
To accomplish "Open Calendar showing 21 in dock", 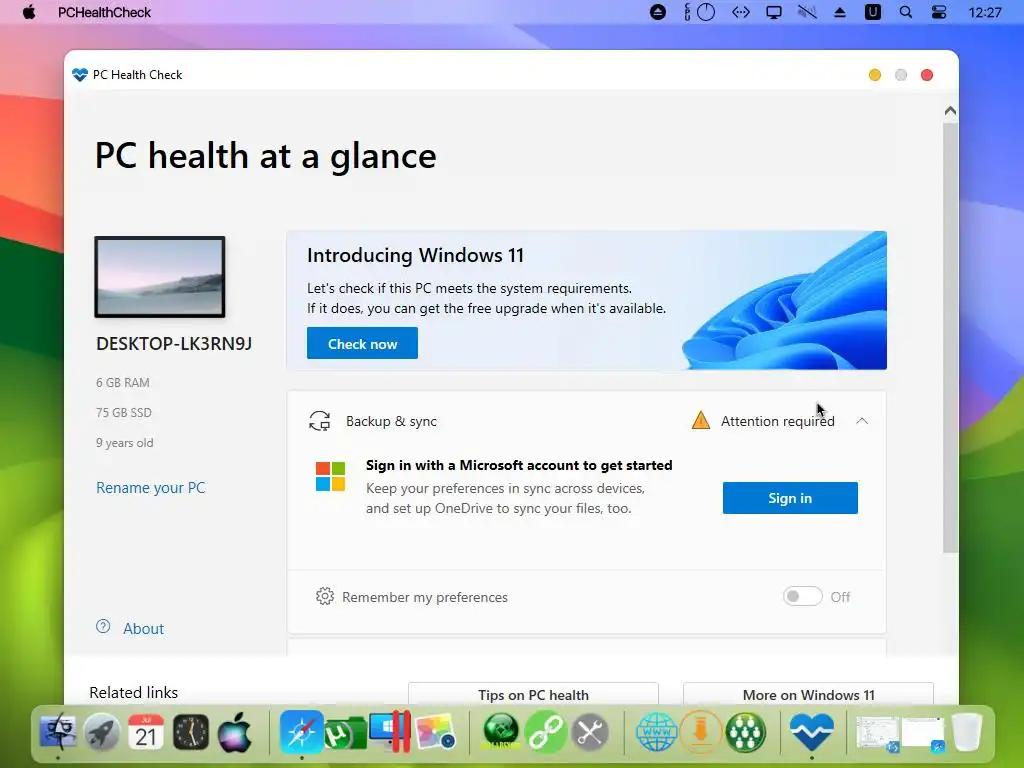I will [146, 731].
